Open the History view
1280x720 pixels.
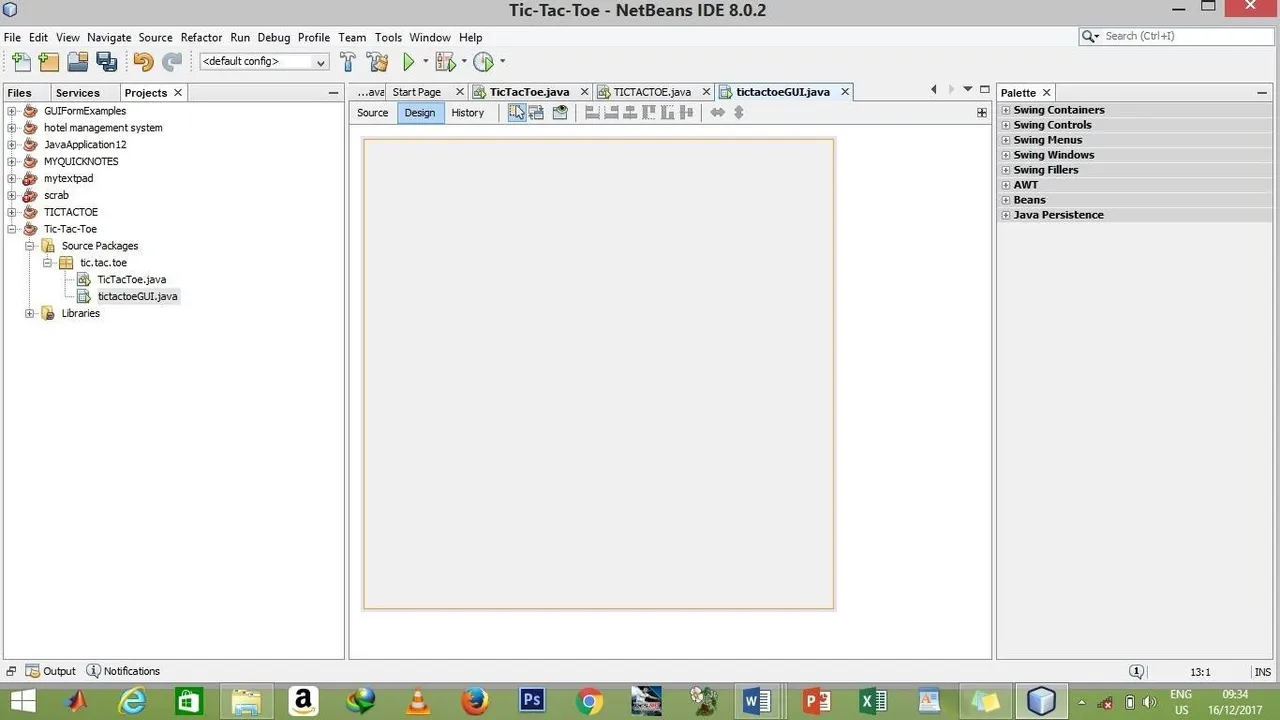(x=467, y=113)
